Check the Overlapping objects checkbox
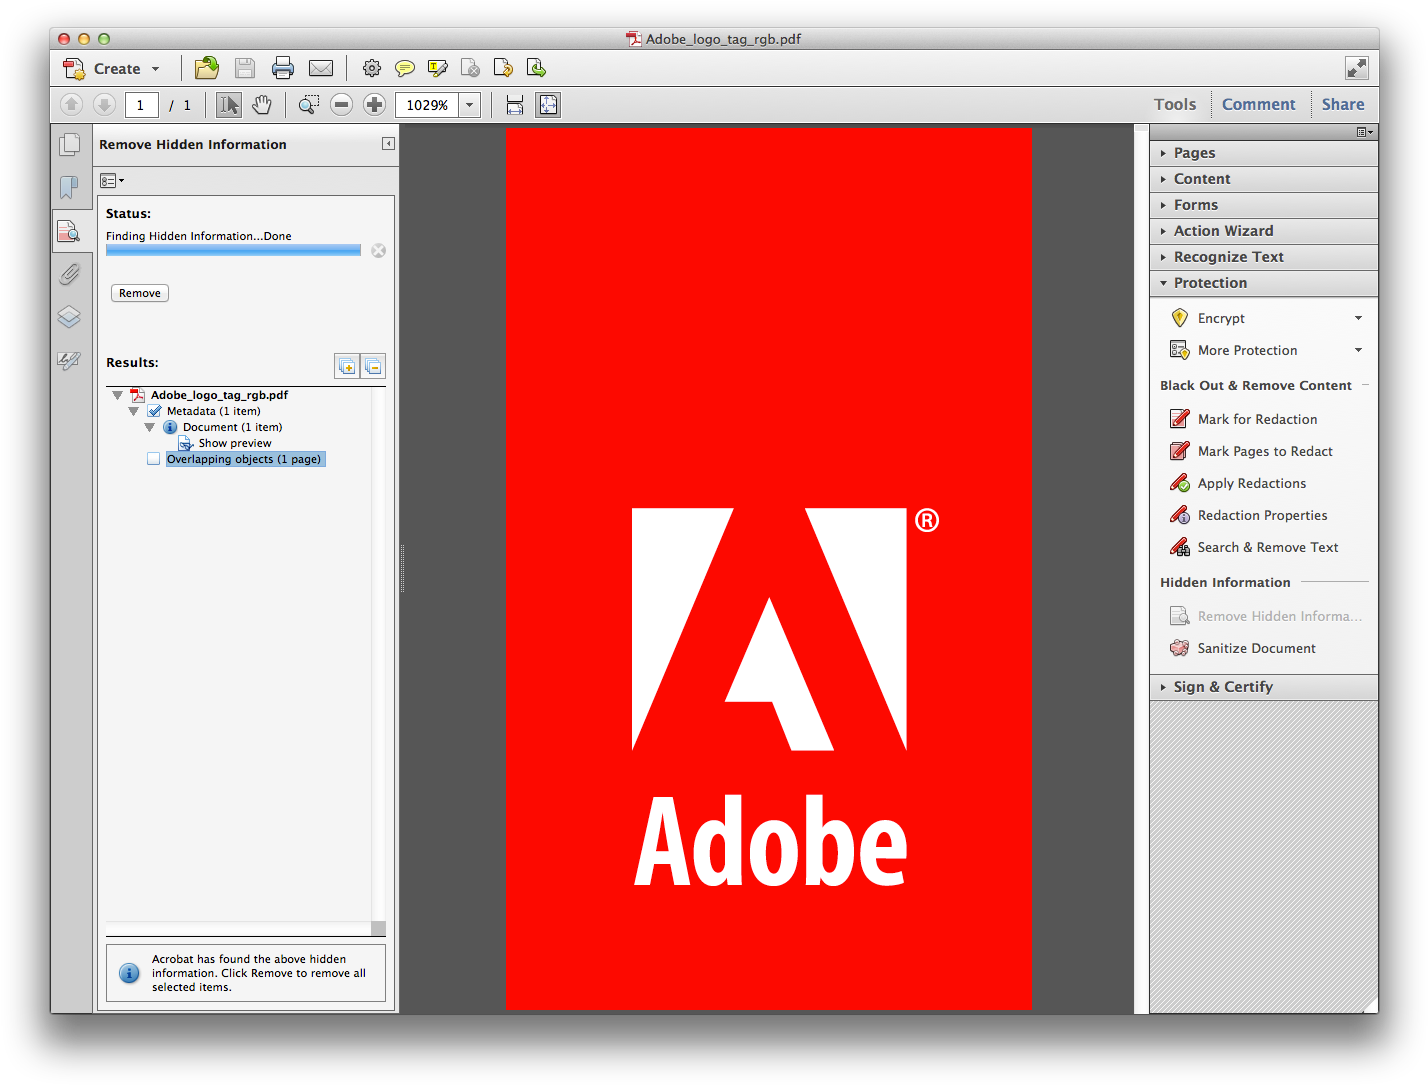Viewport: 1428px width, 1085px height. [153, 459]
